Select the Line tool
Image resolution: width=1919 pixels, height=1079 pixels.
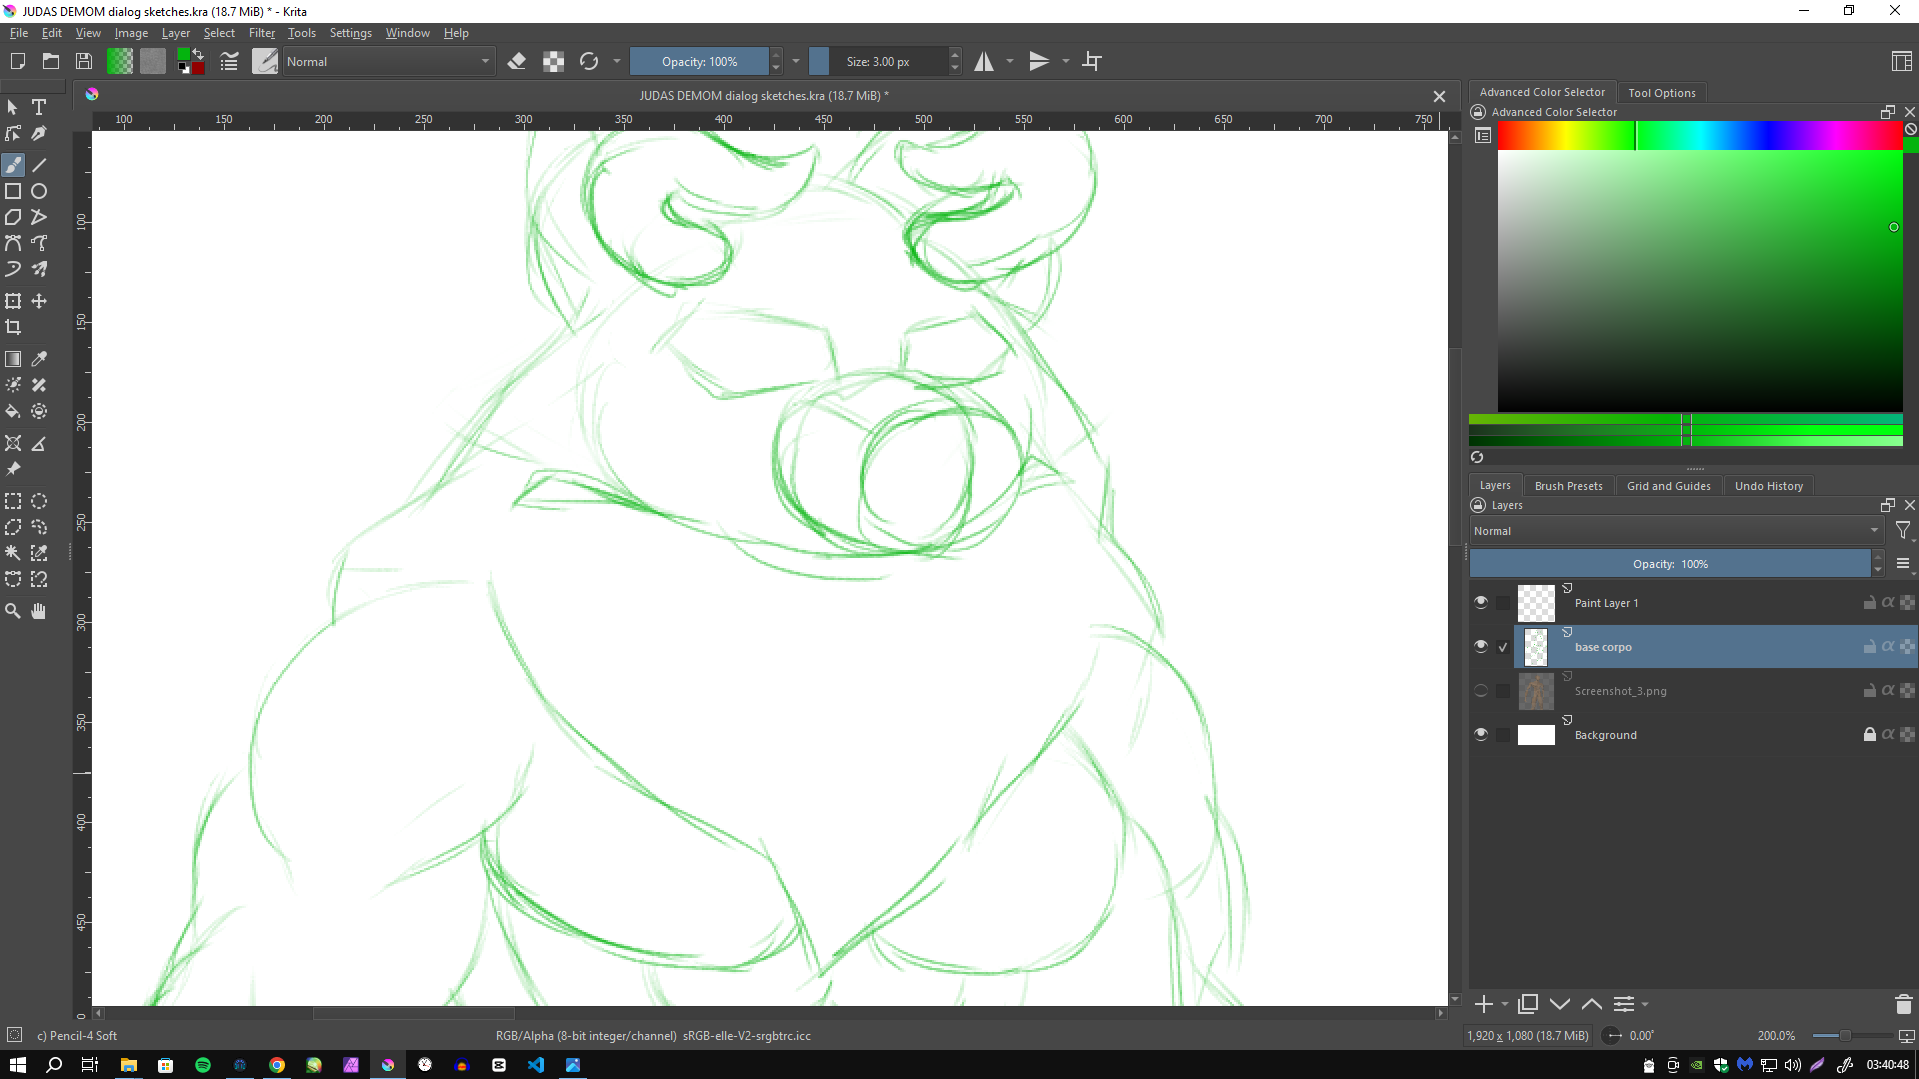click(39, 165)
